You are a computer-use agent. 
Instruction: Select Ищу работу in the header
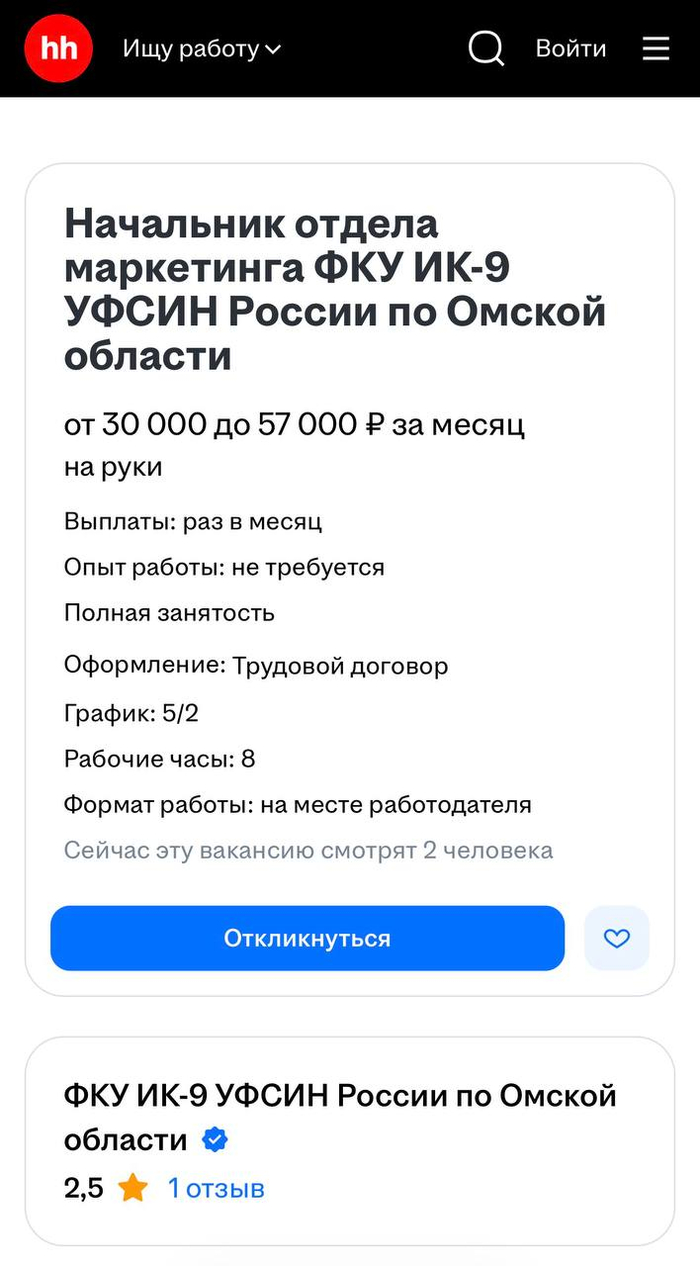pos(195,48)
